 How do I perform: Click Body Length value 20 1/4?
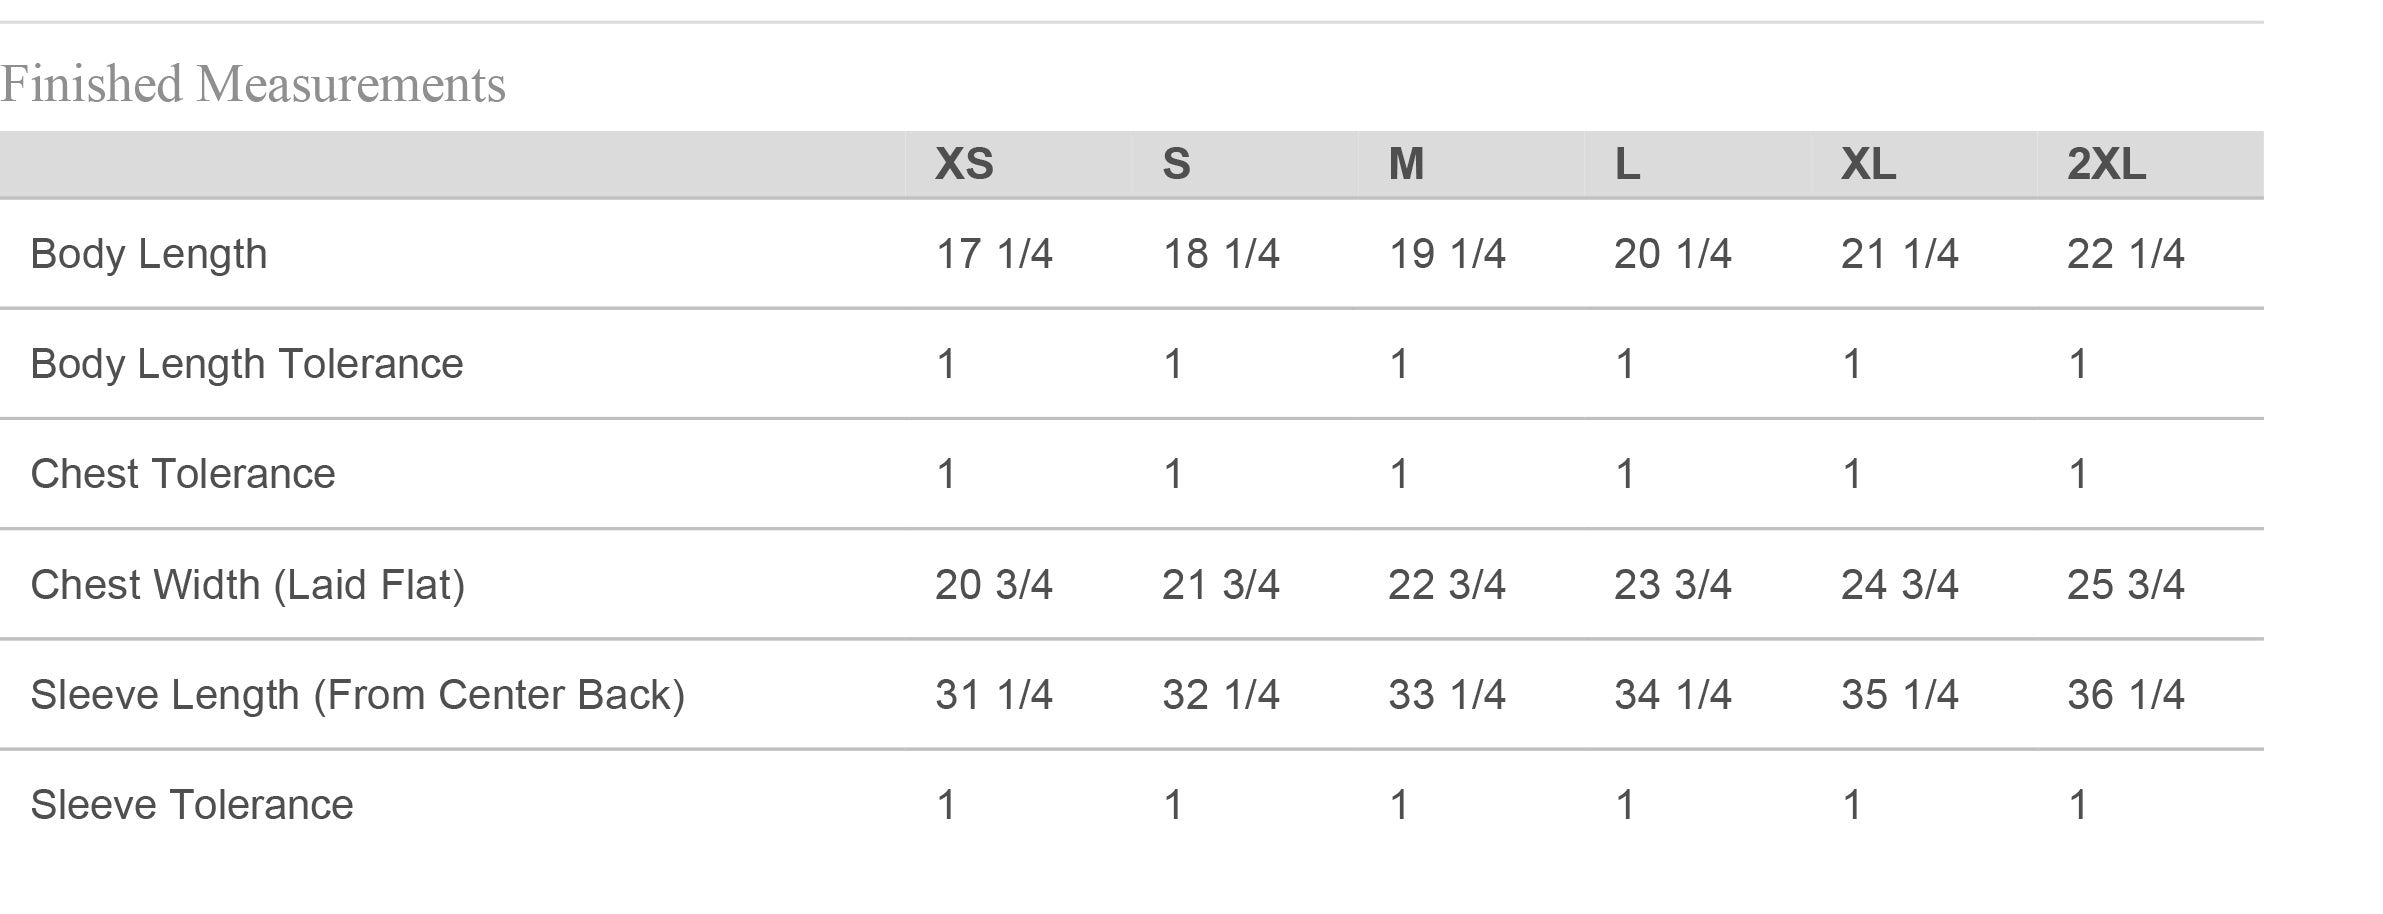[1672, 254]
